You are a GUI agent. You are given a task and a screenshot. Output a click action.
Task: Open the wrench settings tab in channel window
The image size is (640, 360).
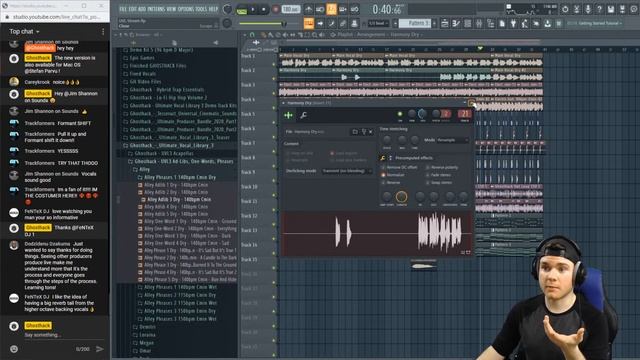coord(303,116)
